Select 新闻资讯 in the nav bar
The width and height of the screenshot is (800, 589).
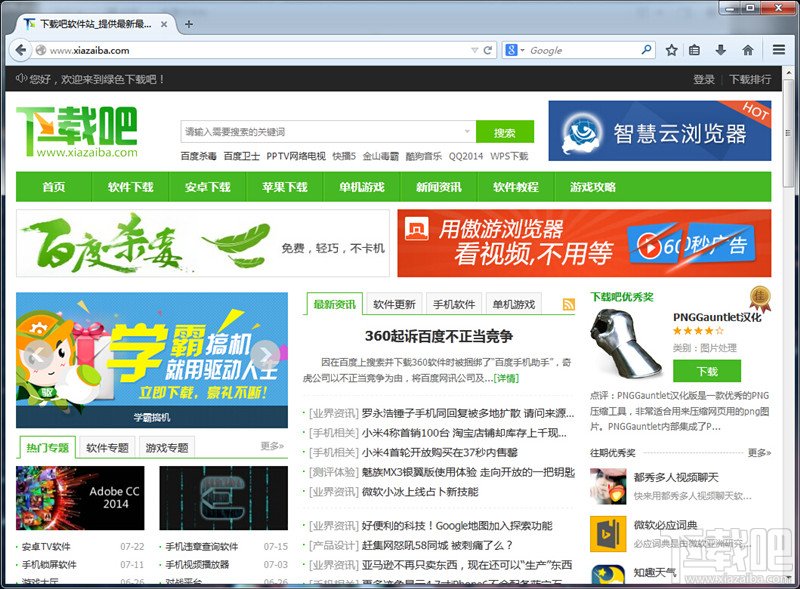(439, 187)
